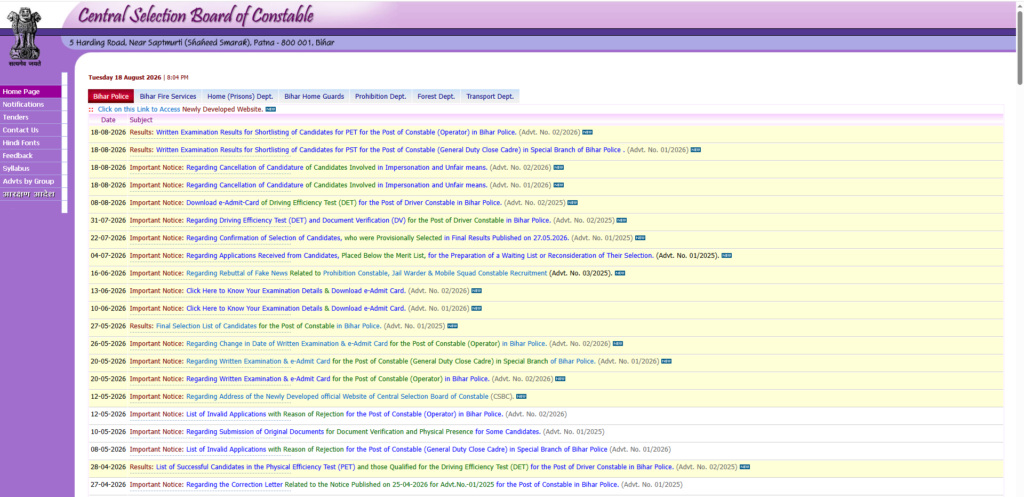Viewport: 1024px width, 497px height.
Task: Open Change in Date of Written Examination notice
Action: click(x=366, y=344)
